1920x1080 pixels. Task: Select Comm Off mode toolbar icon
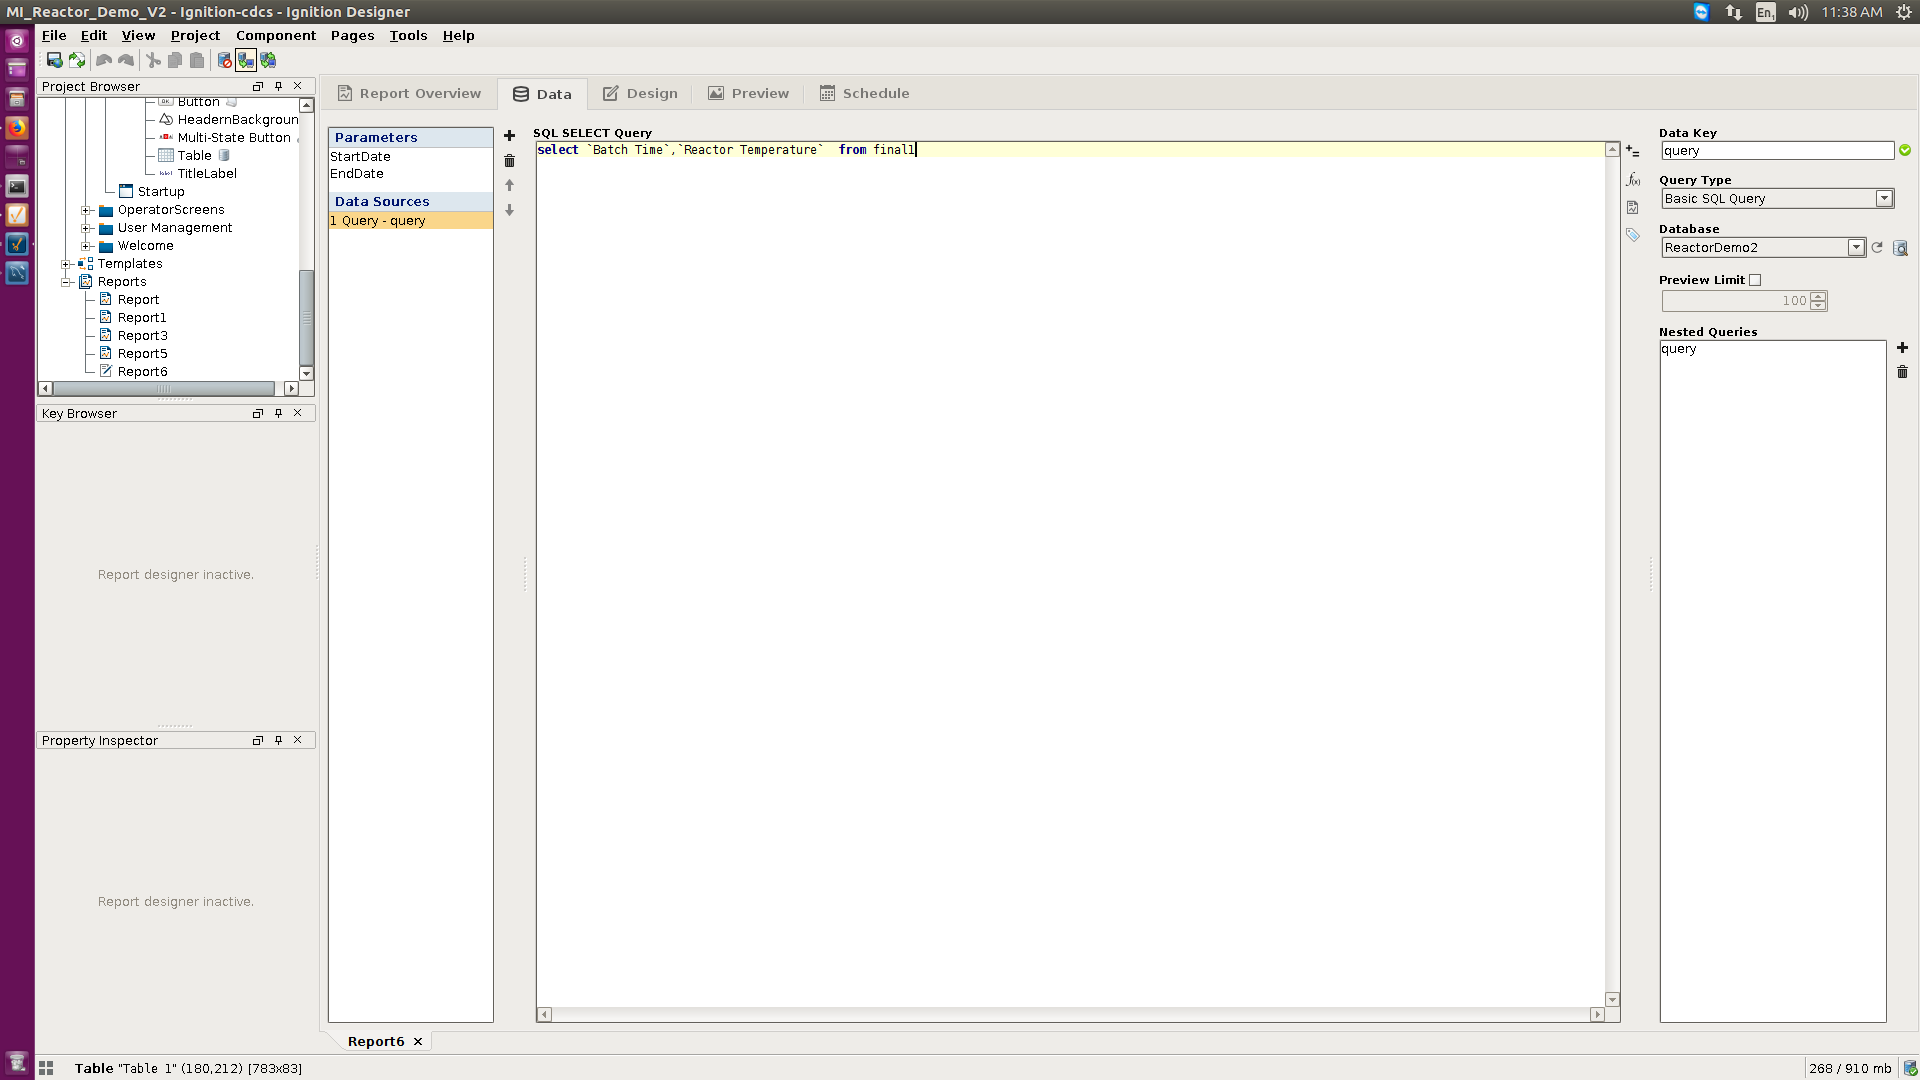point(224,61)
